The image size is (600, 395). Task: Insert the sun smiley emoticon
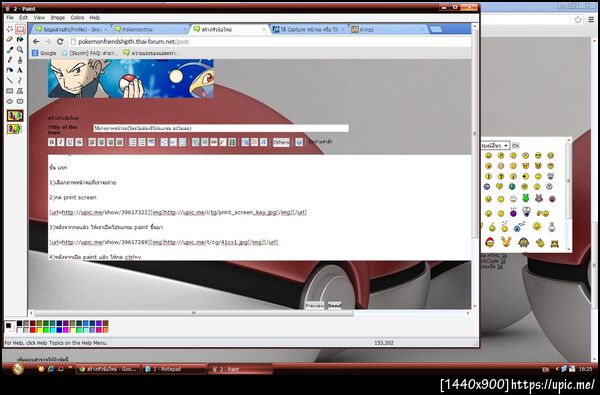[537, 226]
